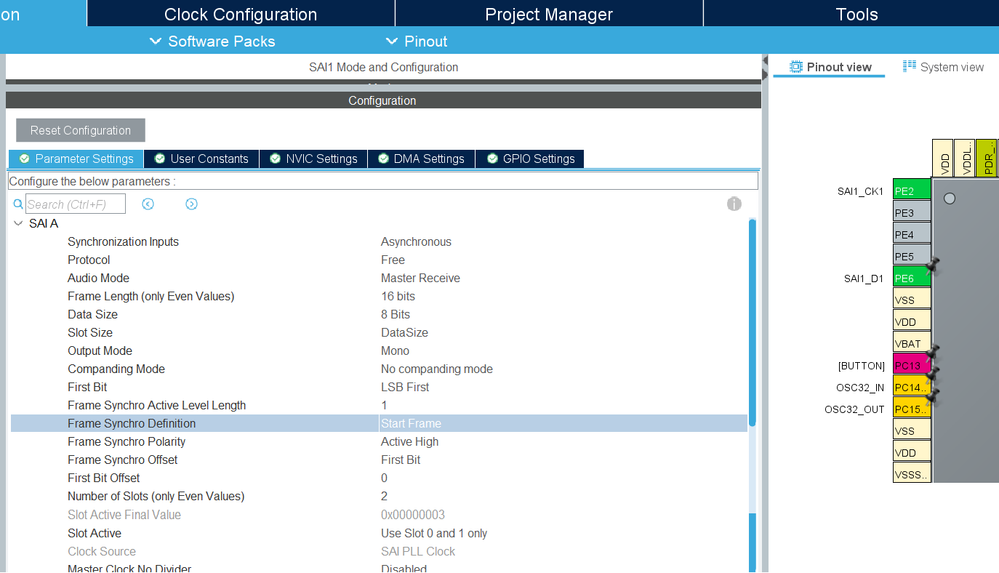This screenshot has width=999, height=573.
Task: Click the OSC32_IN pin label
Action: tap(860, 388)
